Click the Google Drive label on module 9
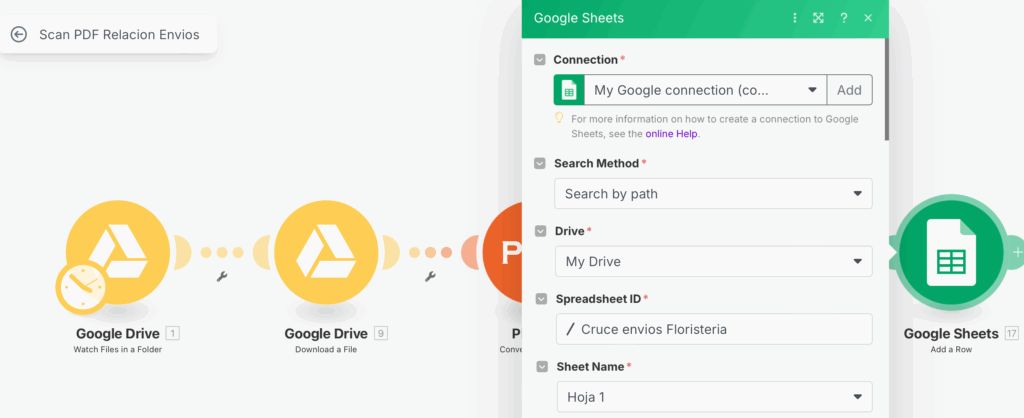 pyautogui.click(x=326, y=334)
